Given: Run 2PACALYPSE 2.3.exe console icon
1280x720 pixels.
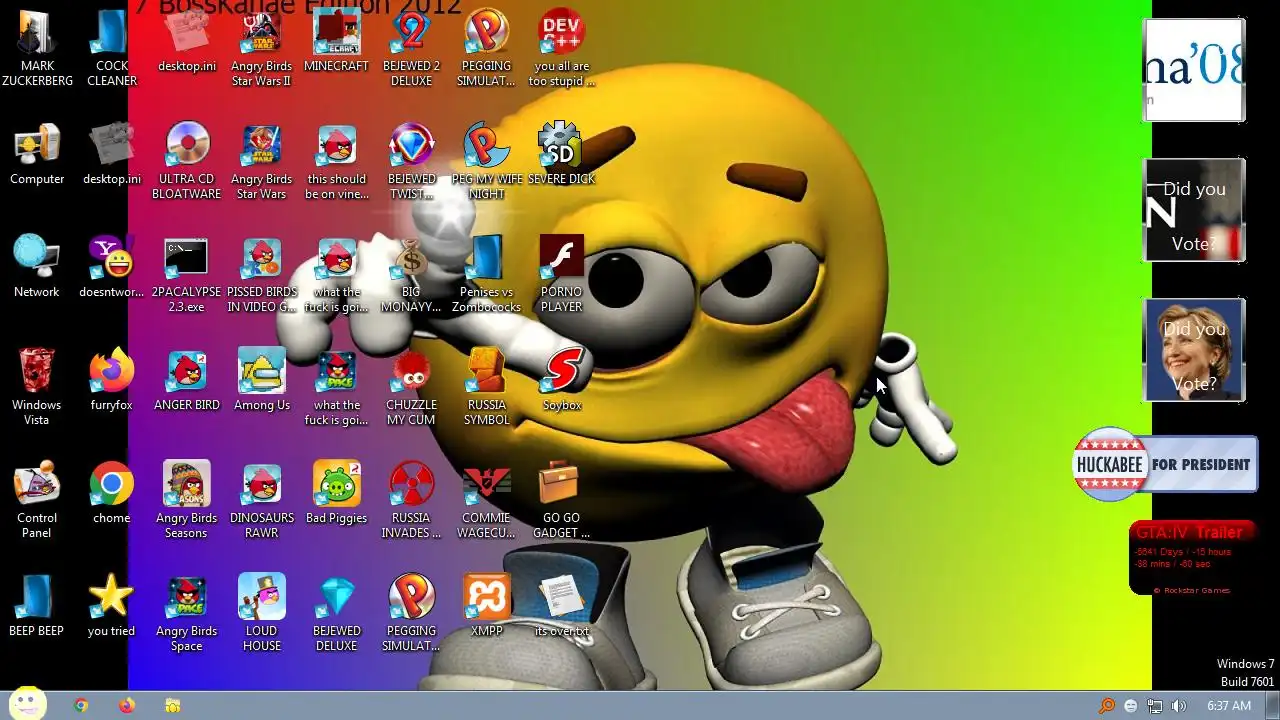Looking at the screenshot, I should coord(187,274).
